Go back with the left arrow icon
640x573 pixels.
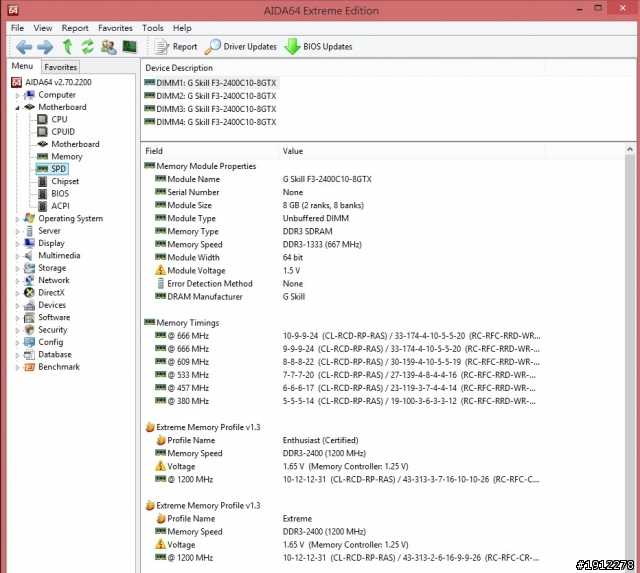pos(24,47)
